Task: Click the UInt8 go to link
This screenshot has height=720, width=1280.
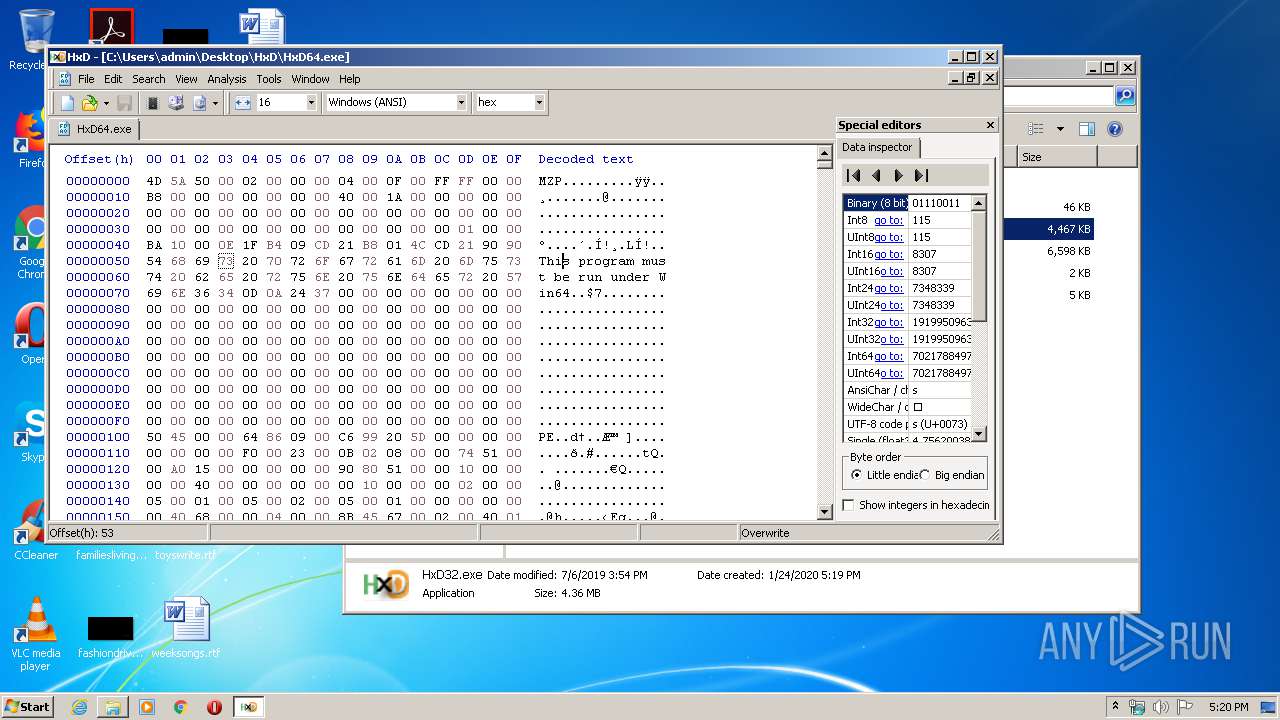Action: click(x=891, y=237)
